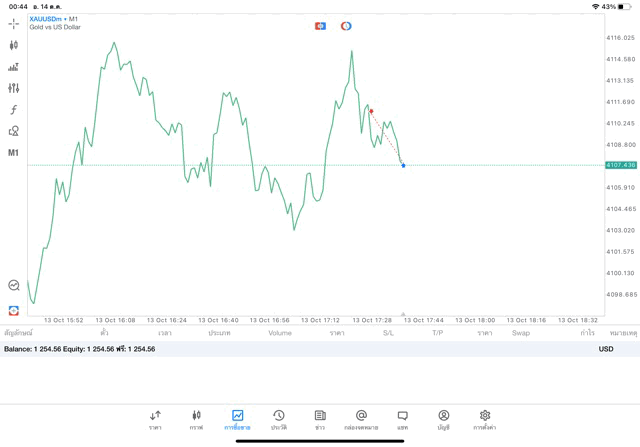
Task: Click the trade panel icon at bottom left
Action: 13,311
